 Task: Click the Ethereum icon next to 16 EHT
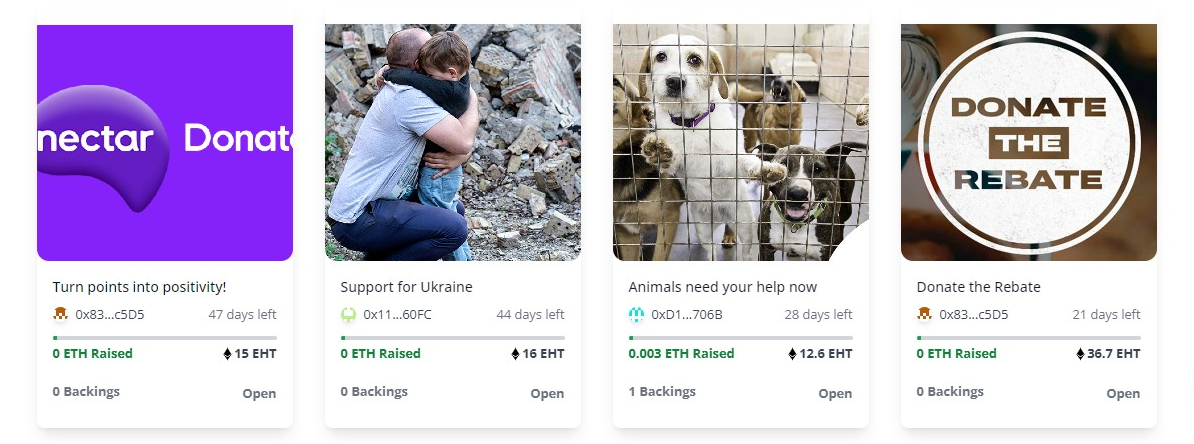(x=515, y=354)
